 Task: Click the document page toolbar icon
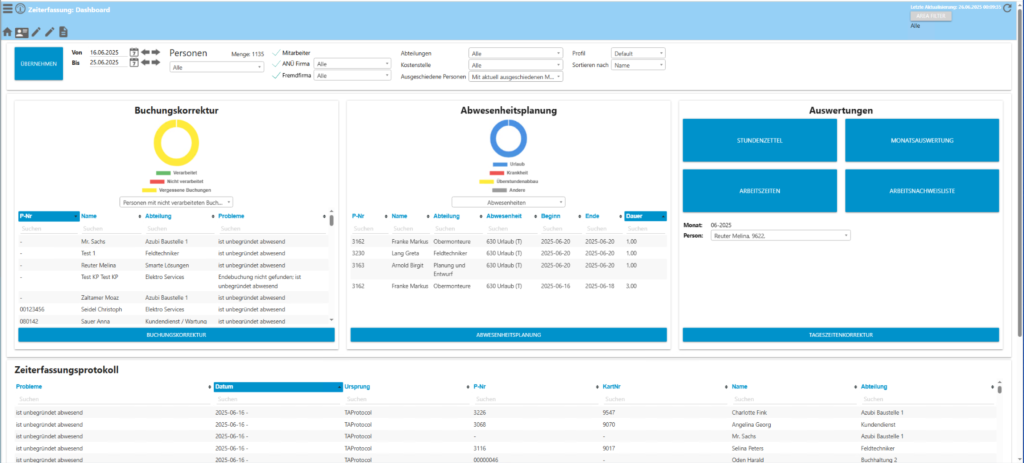tap(63, 32)
